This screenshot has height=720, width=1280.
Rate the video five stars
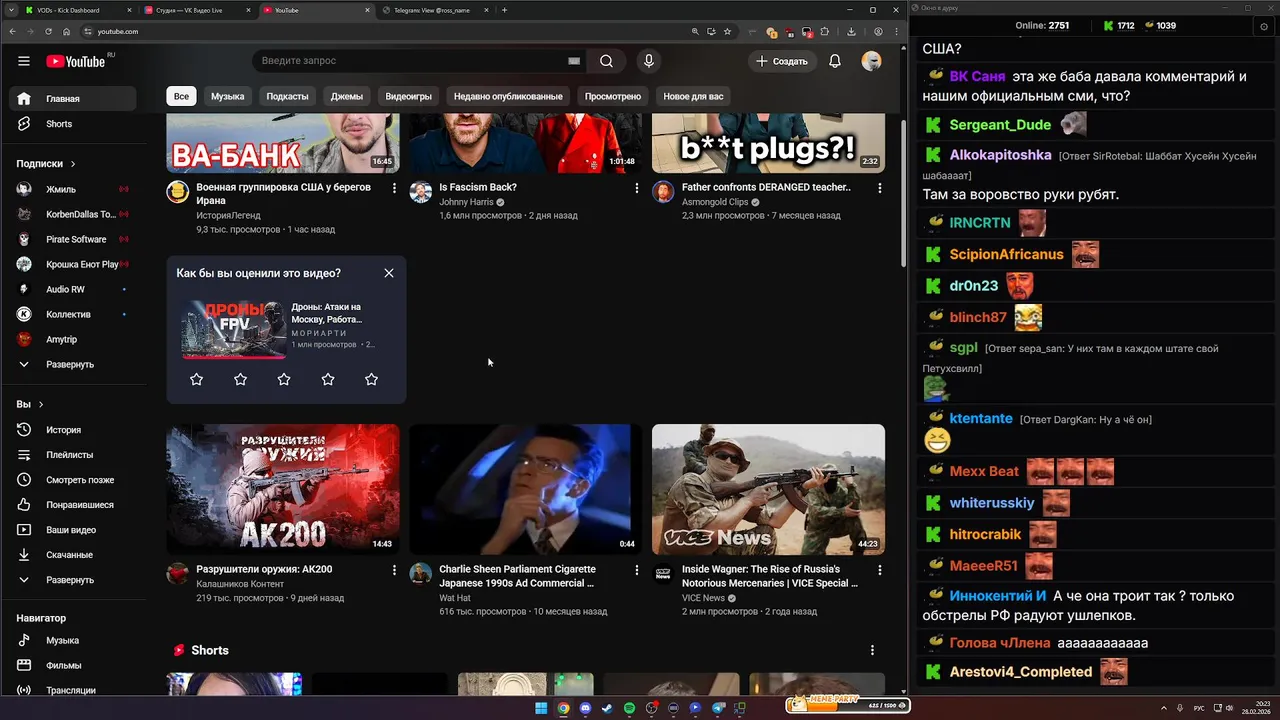click(371, 379)
